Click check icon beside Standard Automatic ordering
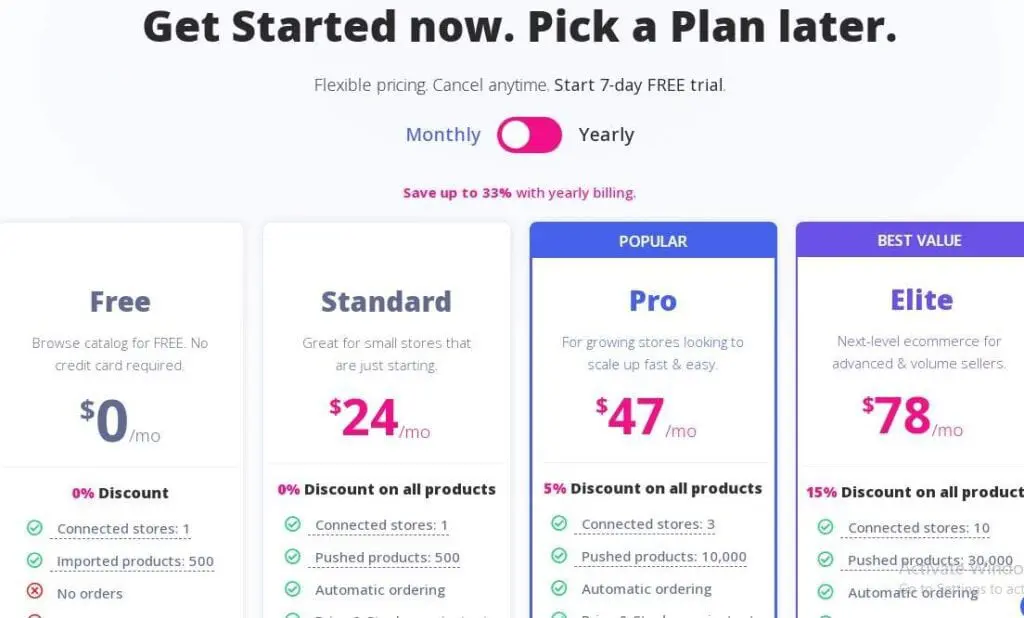This screenshot has width=1024, height=618. 293,589
